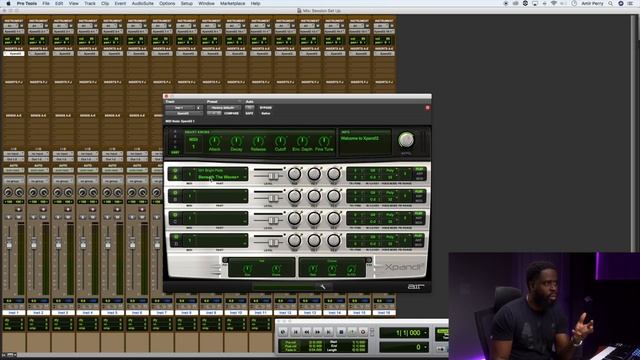640x360 pixels.
Task: Open the insert position selector beside Track
Action: click(198, 108)
